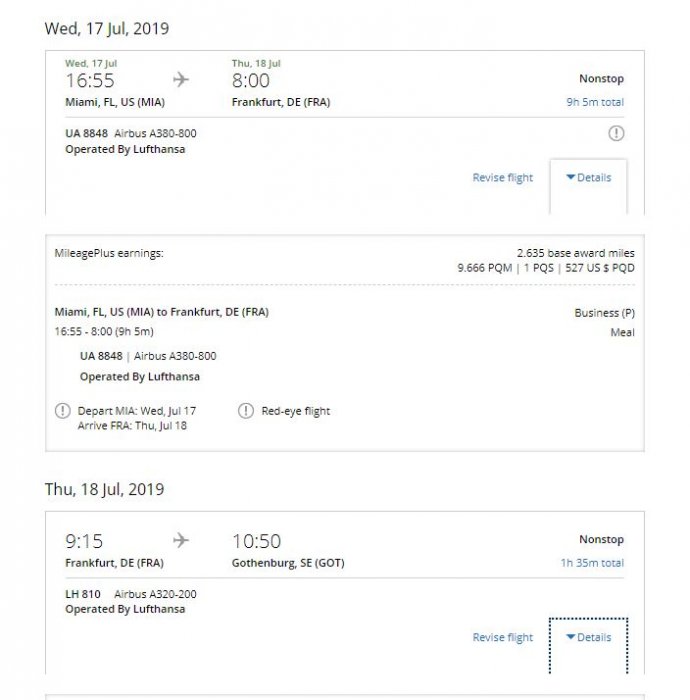Click the Red-eye flight notice text
690x700 pixels.
tap(295, 411)
